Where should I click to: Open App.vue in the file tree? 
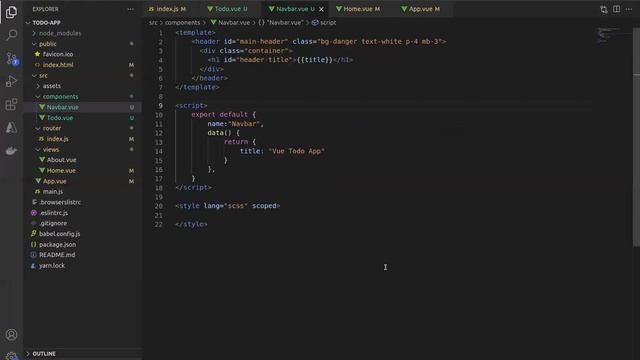tap(82, 181)
